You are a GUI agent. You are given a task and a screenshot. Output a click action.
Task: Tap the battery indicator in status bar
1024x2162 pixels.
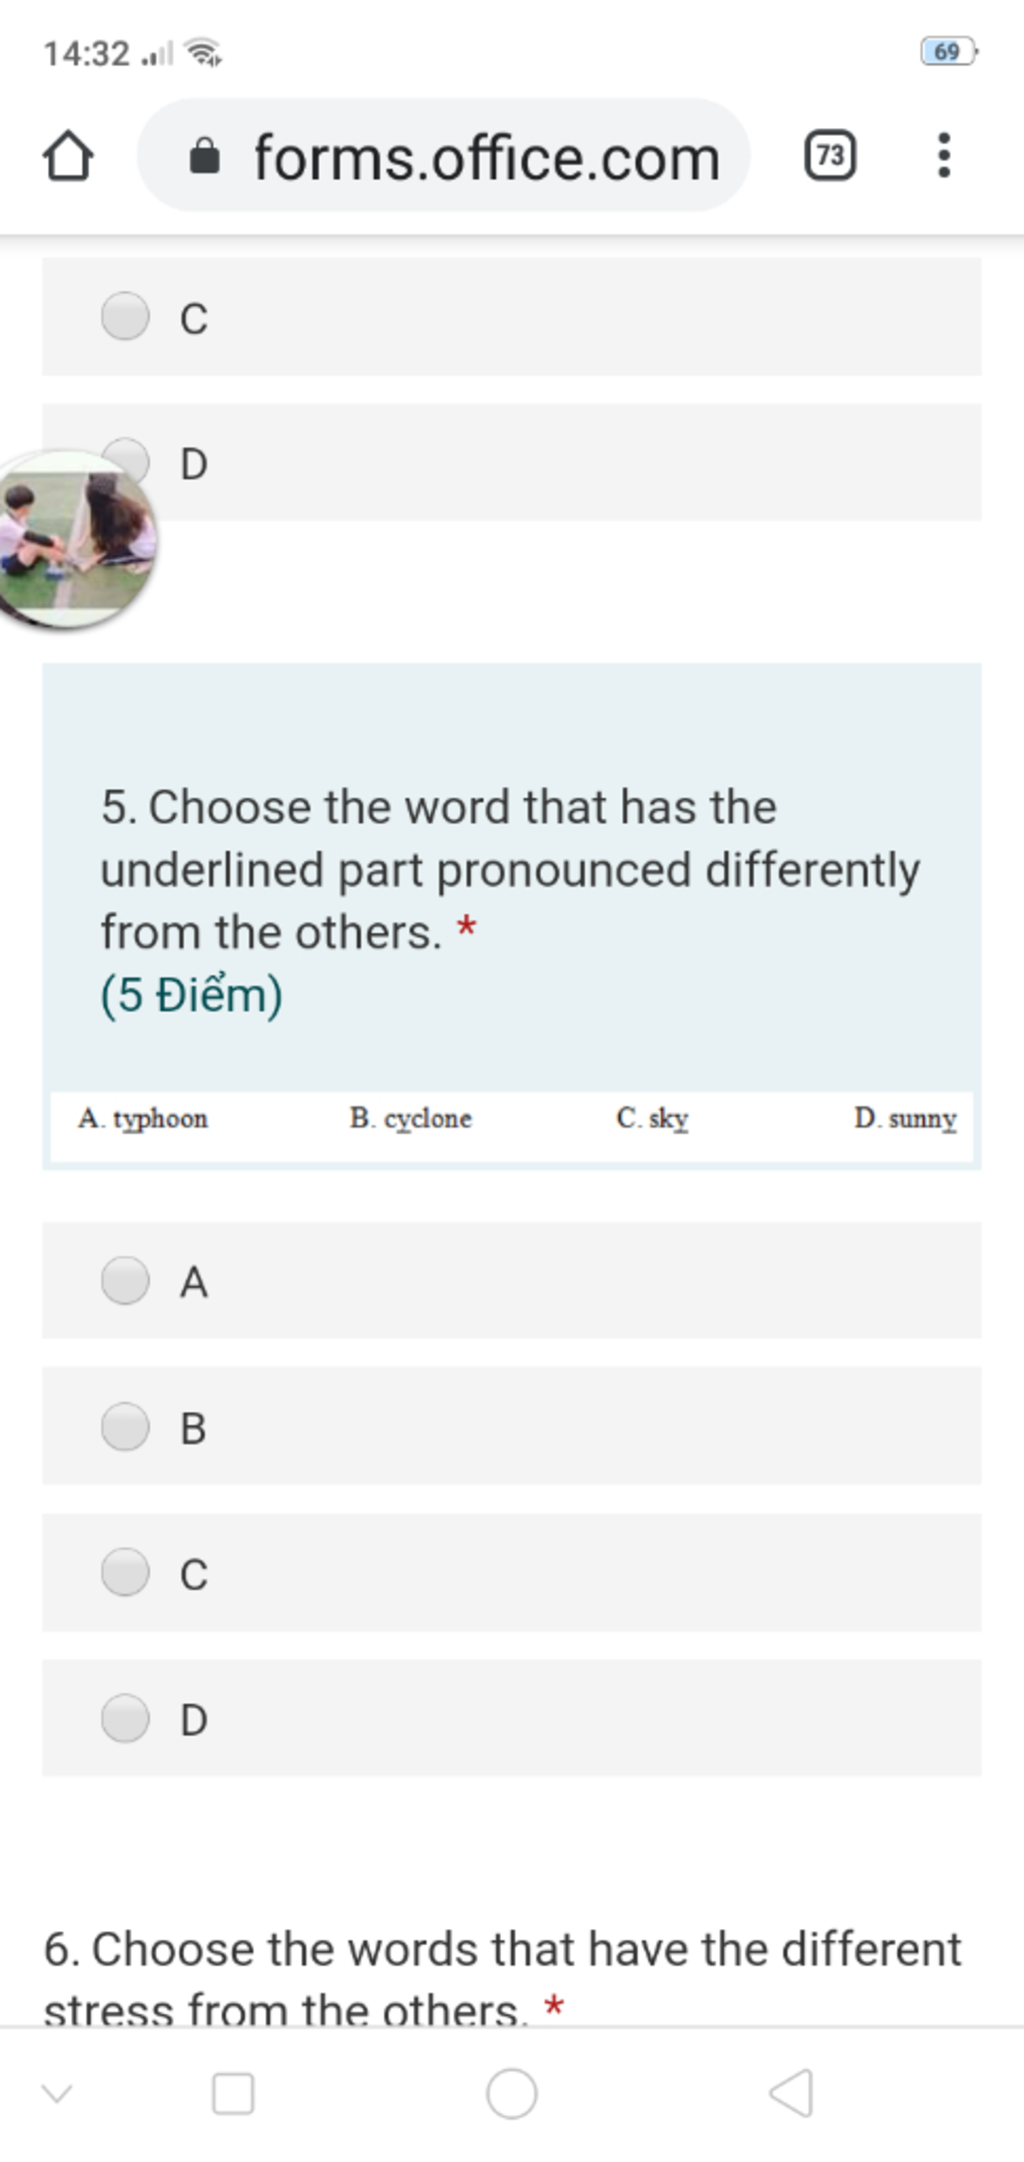pyautogui.click(x=947, y=51)
